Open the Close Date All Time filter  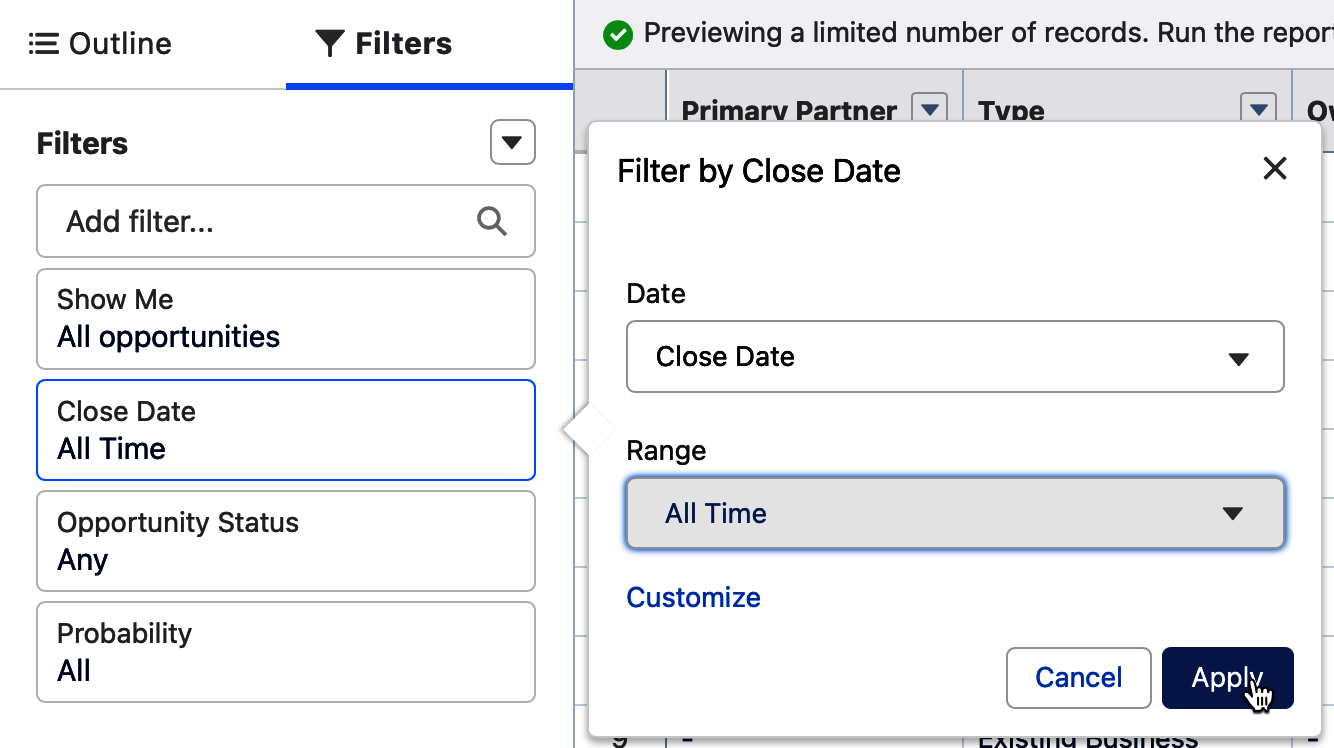click(286, 430)
